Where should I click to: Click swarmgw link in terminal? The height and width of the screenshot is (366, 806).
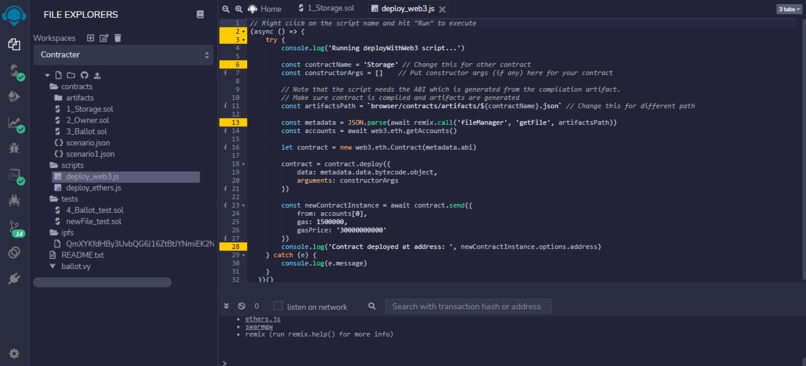259,326
